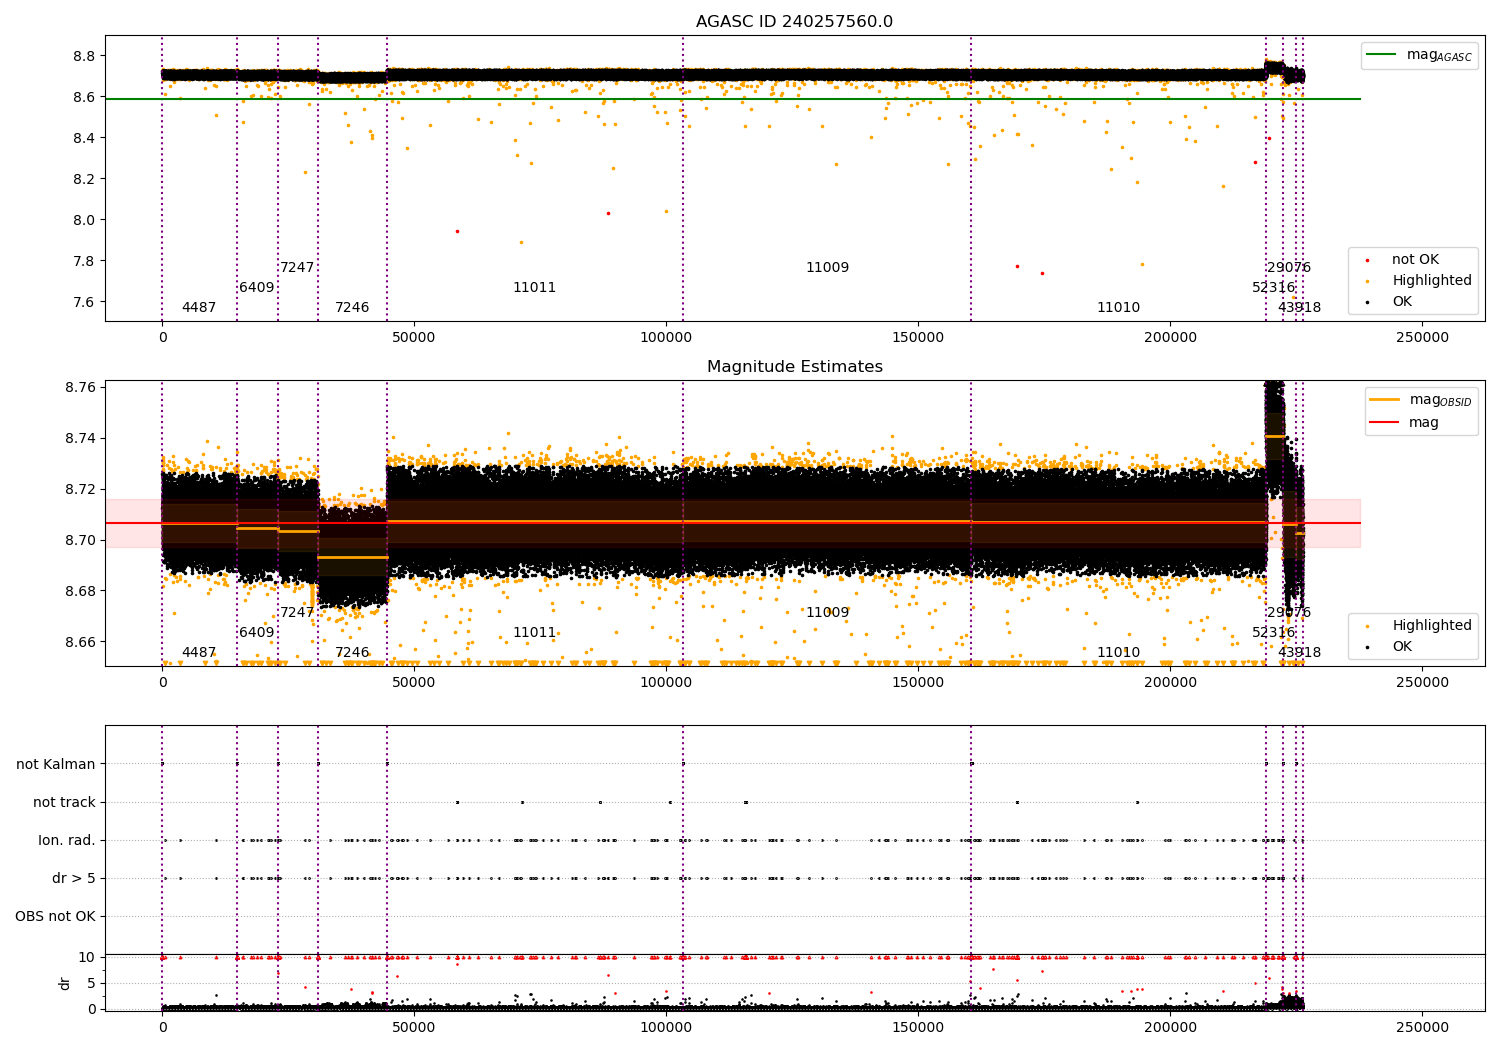Image resolution: width=1500 pixels, height=1050 pixels.
Task: Click OBSID label 43918 in the top plot
Action: point(1299,307)
